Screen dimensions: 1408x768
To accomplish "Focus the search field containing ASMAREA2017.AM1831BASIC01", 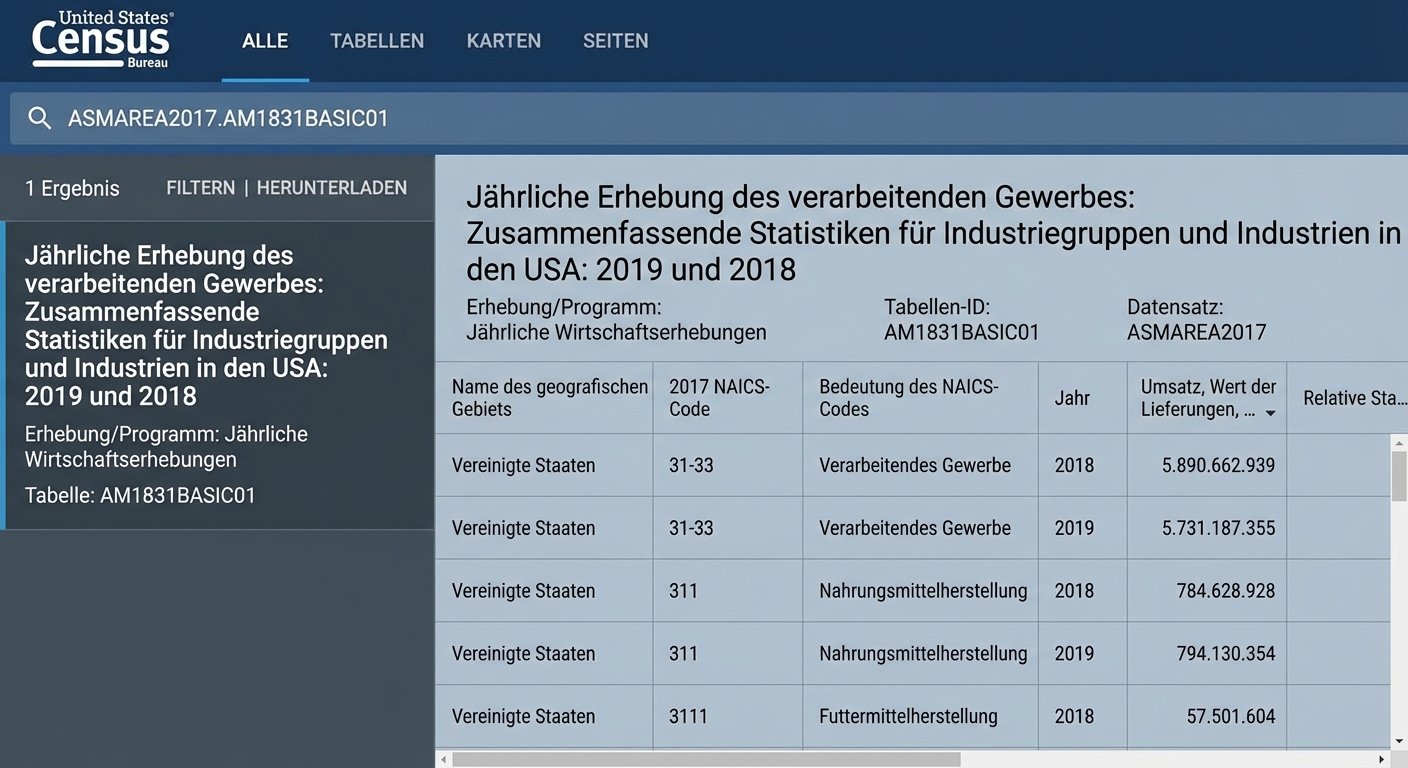I will tap(700, 118).
